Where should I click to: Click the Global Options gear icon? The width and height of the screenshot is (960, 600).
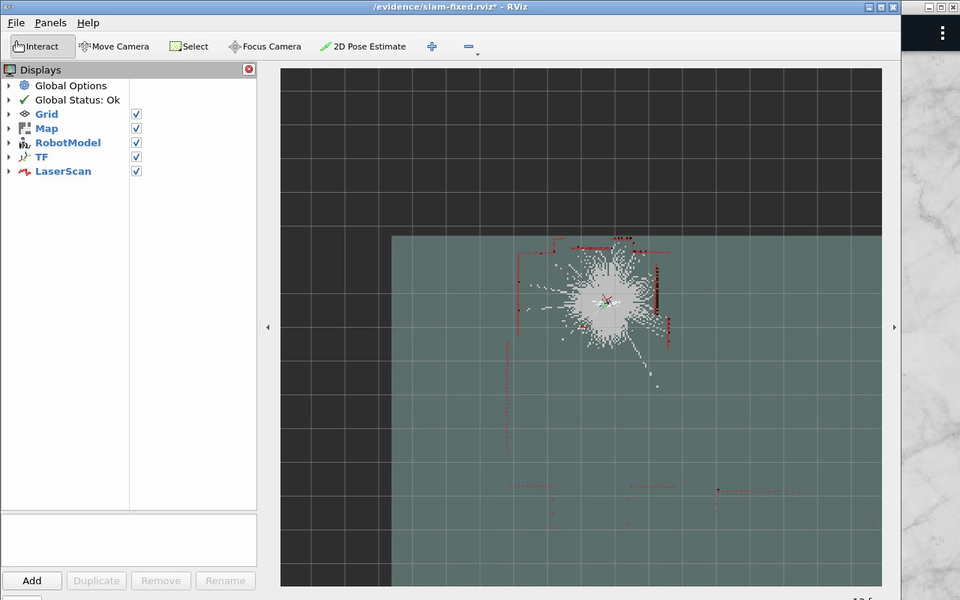tap(24, 86)
